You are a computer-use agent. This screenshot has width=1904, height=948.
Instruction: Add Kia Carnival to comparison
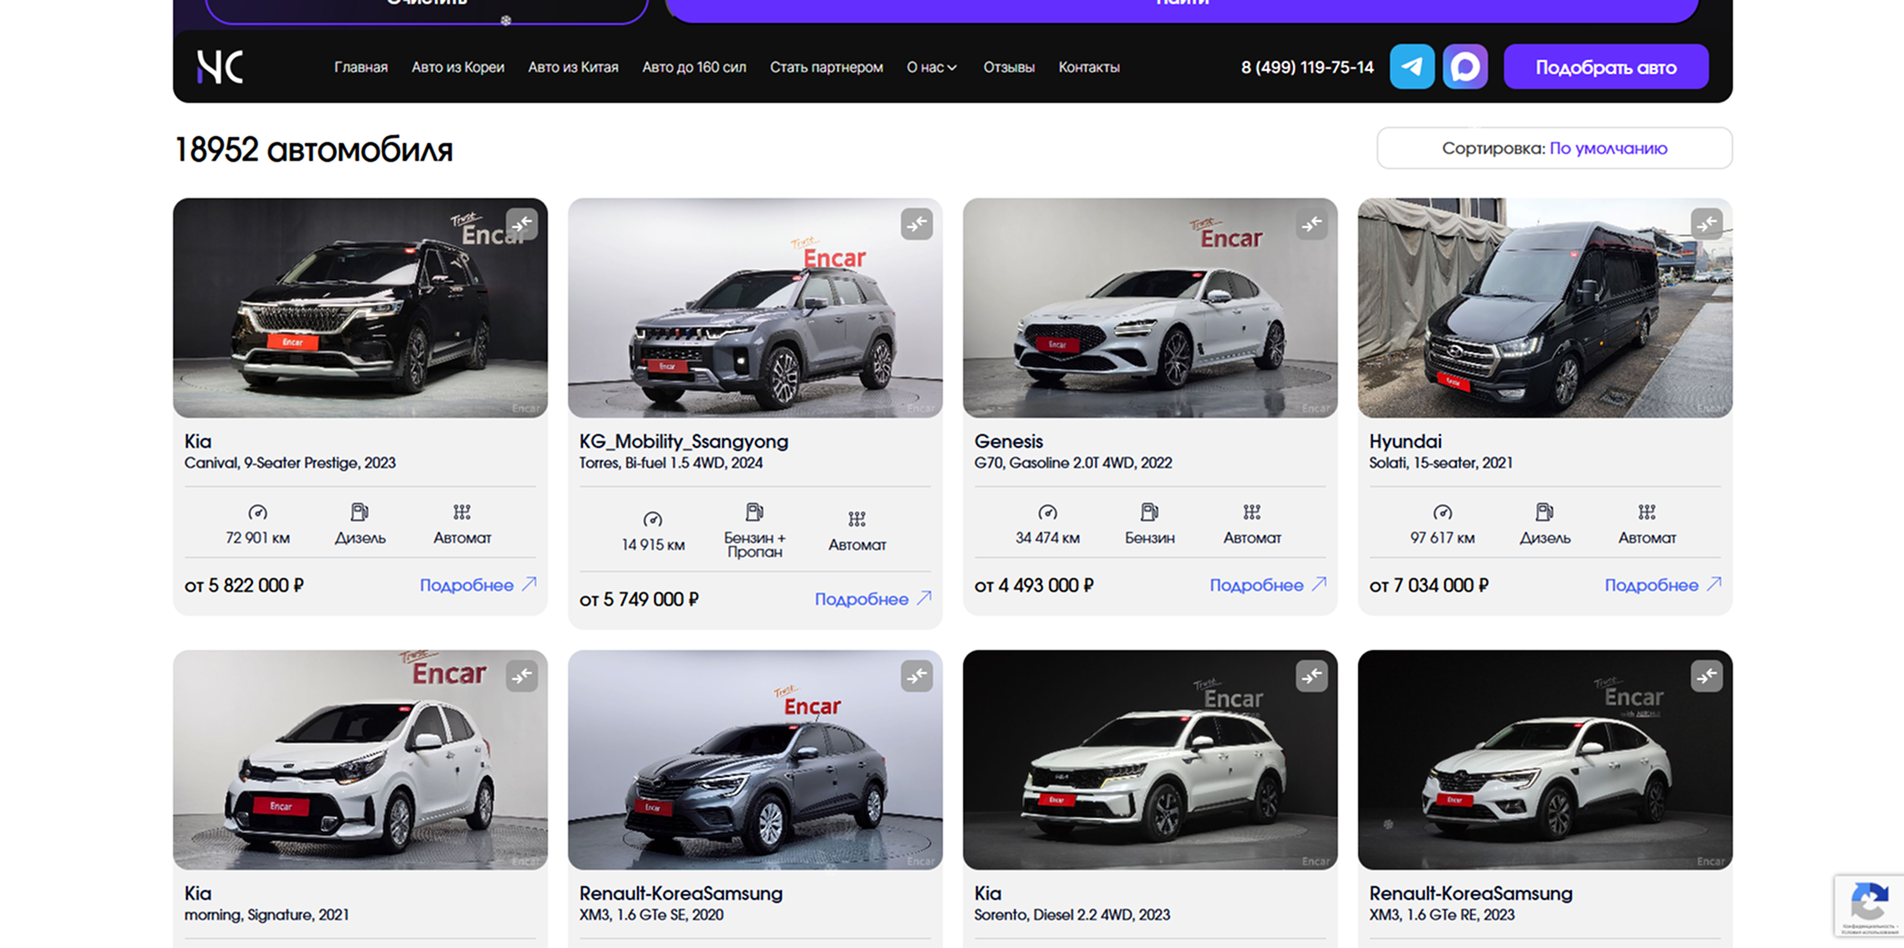[x=522, y=224]
